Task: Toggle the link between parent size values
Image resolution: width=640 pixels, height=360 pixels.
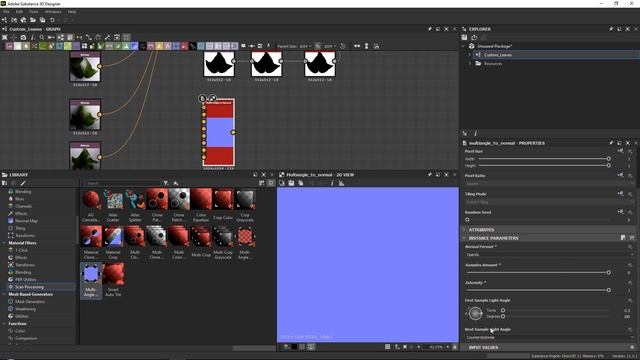Action: pyautogui.click(x=318, y=46)
